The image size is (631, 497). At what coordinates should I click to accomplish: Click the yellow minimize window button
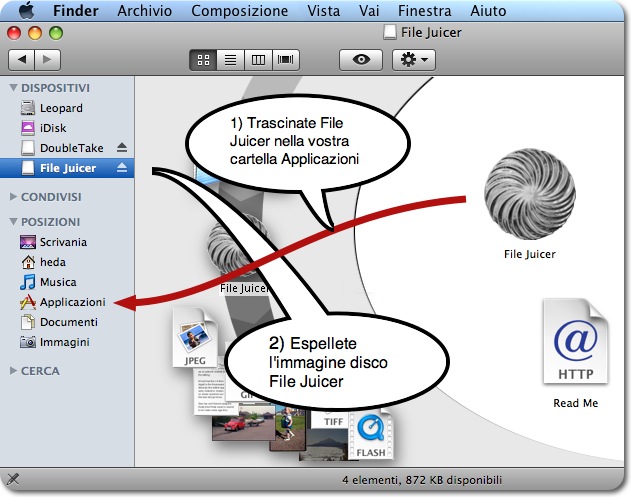click(35, 33)
